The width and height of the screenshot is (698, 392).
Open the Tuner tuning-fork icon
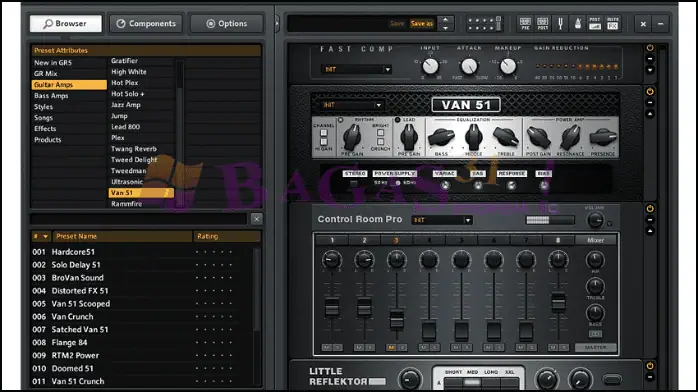coord(560,24)
